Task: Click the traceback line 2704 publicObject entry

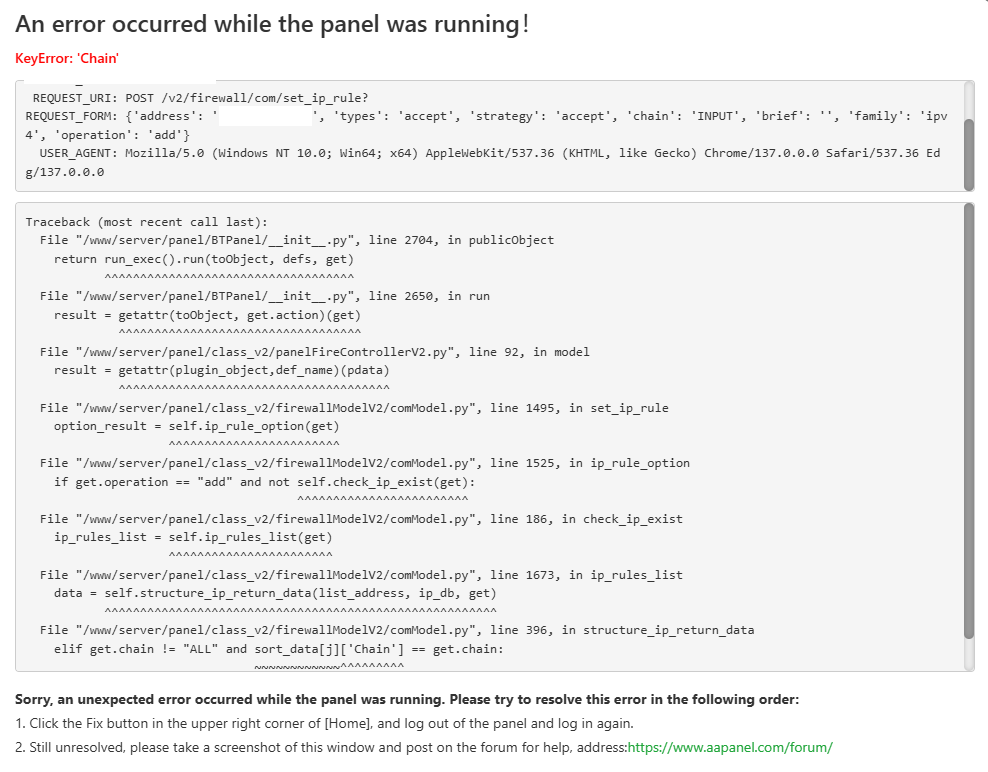Action: pos(296,240)
